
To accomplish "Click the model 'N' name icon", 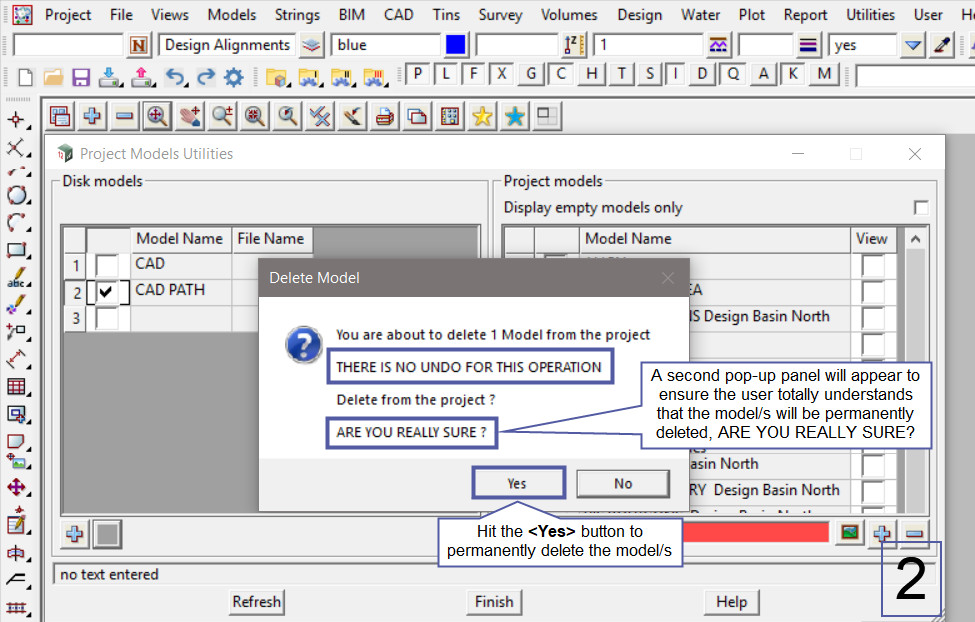I will pos(139,45).
